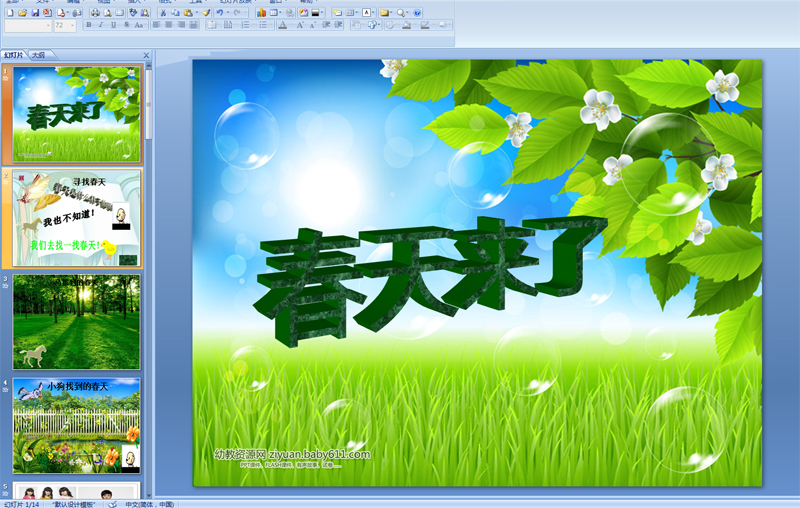Switch to the 幻灯片 tab
Image resolution: width=800 pixels, height=508 pixels.
click(13, 55)
